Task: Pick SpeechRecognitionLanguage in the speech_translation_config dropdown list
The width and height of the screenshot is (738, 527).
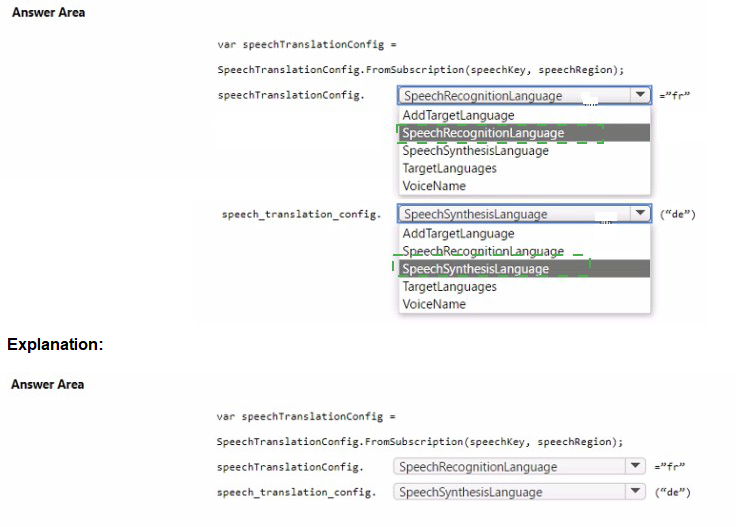Action: pos(483,251)
